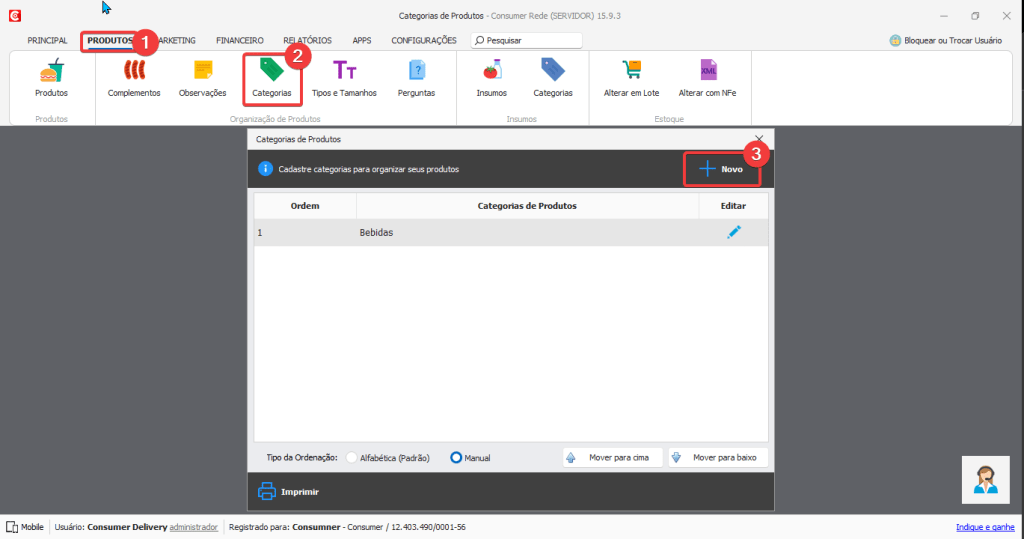Open the Observações sticky note icon
Image resolution: width=1024 pixels, height=539 pixels.
202,72
